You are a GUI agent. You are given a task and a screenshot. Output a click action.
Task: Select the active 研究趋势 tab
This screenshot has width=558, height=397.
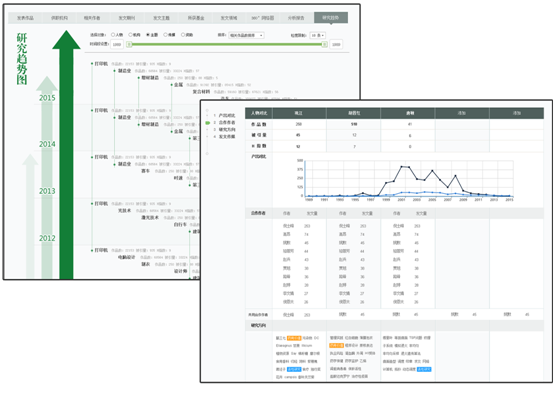pyautogui.click(x=331, y=18)
